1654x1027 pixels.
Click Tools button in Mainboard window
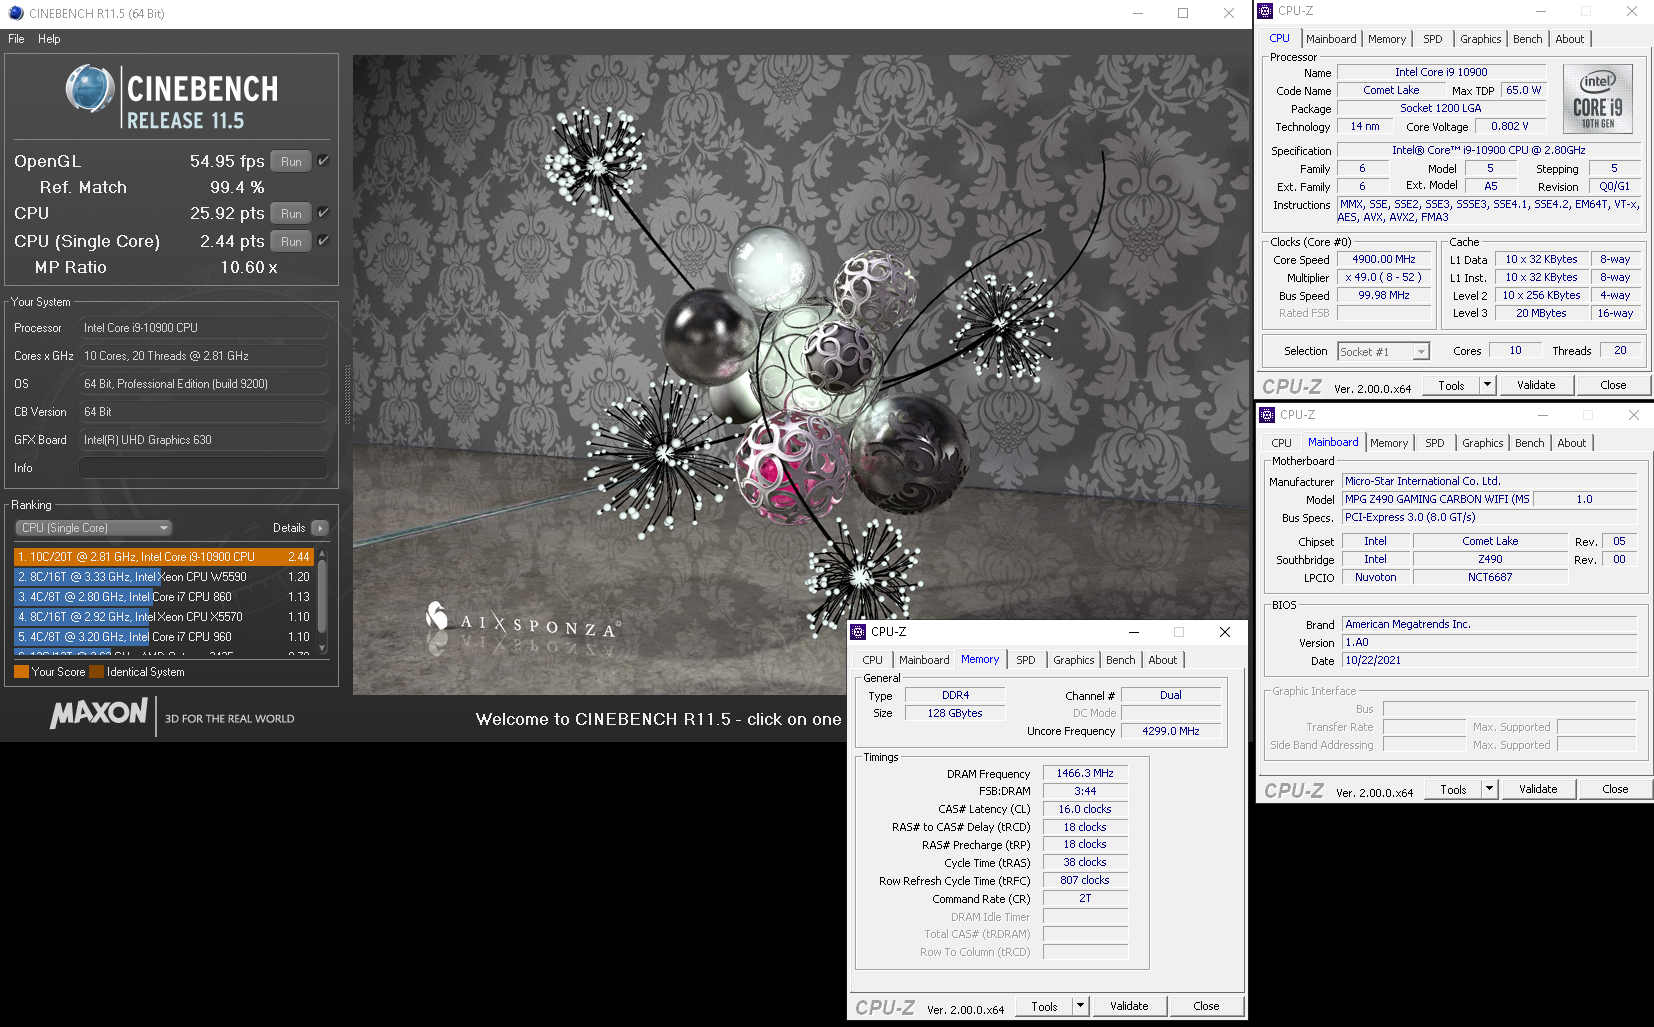(1453, 789)
